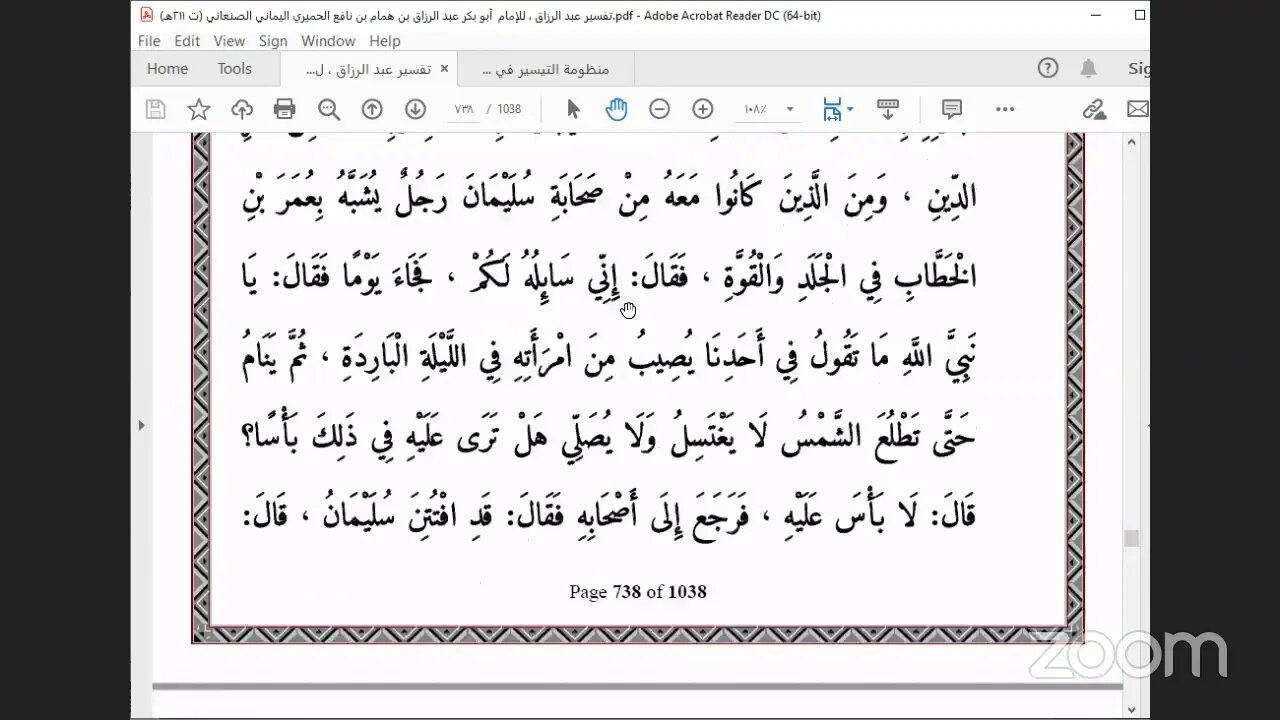Open the notifications bell
Image resolution: width=1280 pixels, height=720 pixels.
click(1089, 68)
